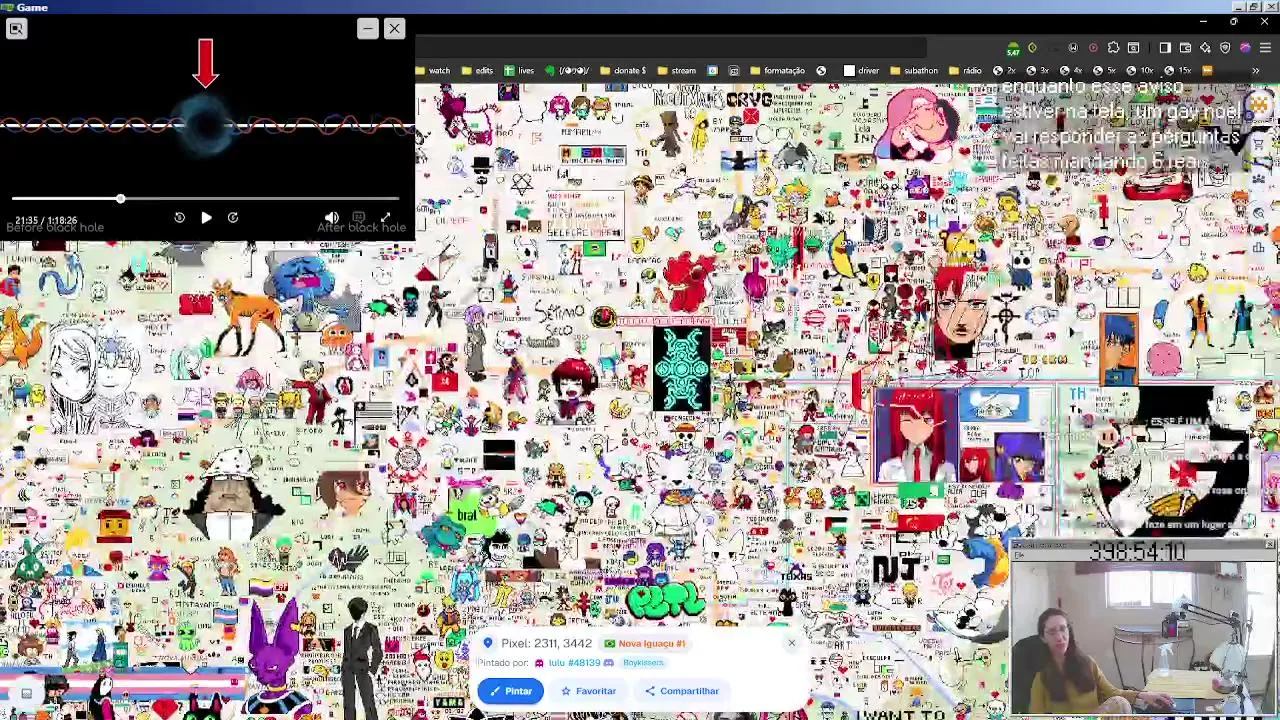Image resolution: width=1280 pixels, height=720 pixels.
Task: Click the Brave shield icon
Action: (1225, 48)
